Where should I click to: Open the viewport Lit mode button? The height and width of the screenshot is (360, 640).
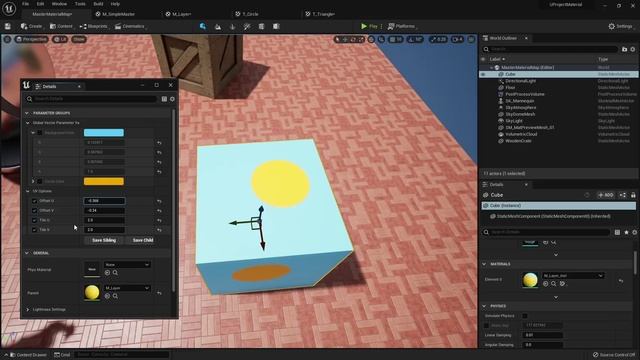(60, 39)
